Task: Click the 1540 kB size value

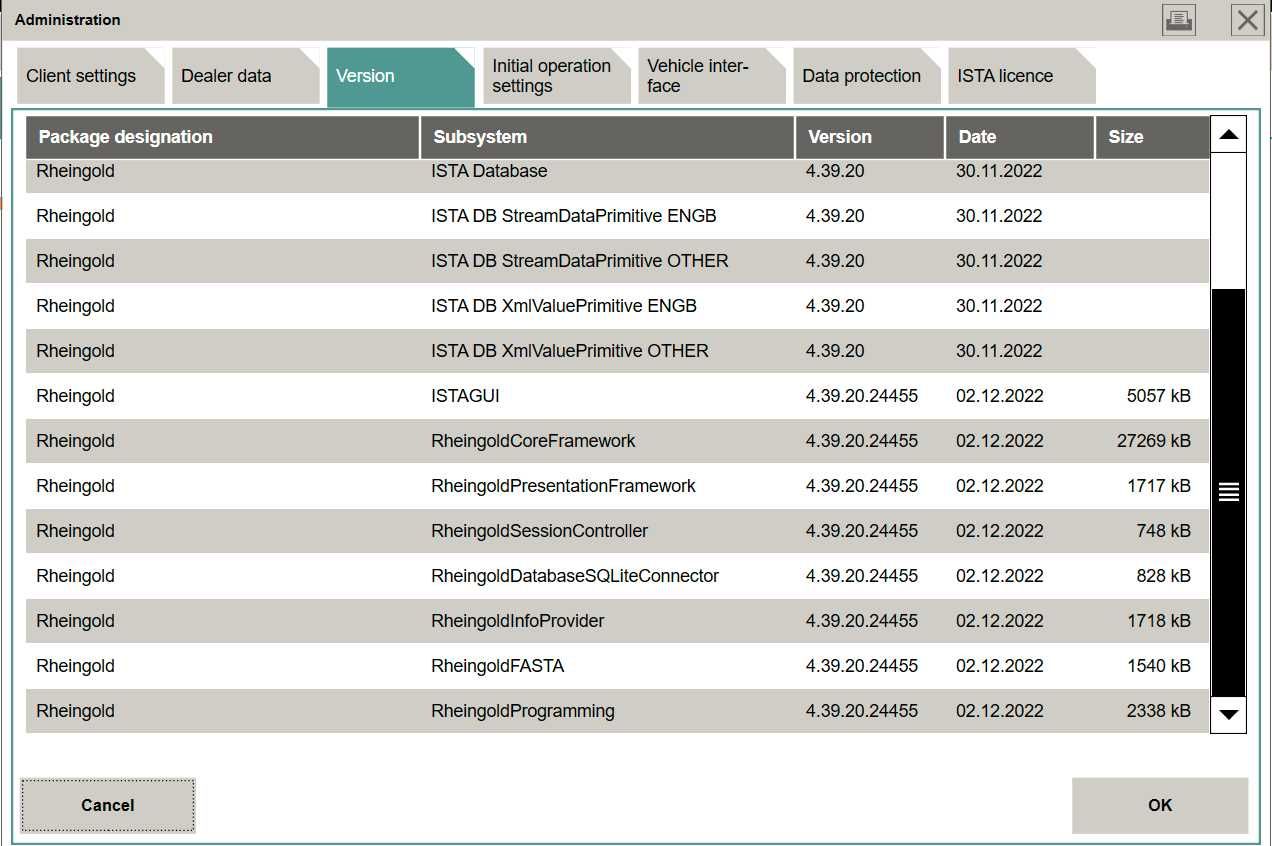Action: (x=1158, y=666)
